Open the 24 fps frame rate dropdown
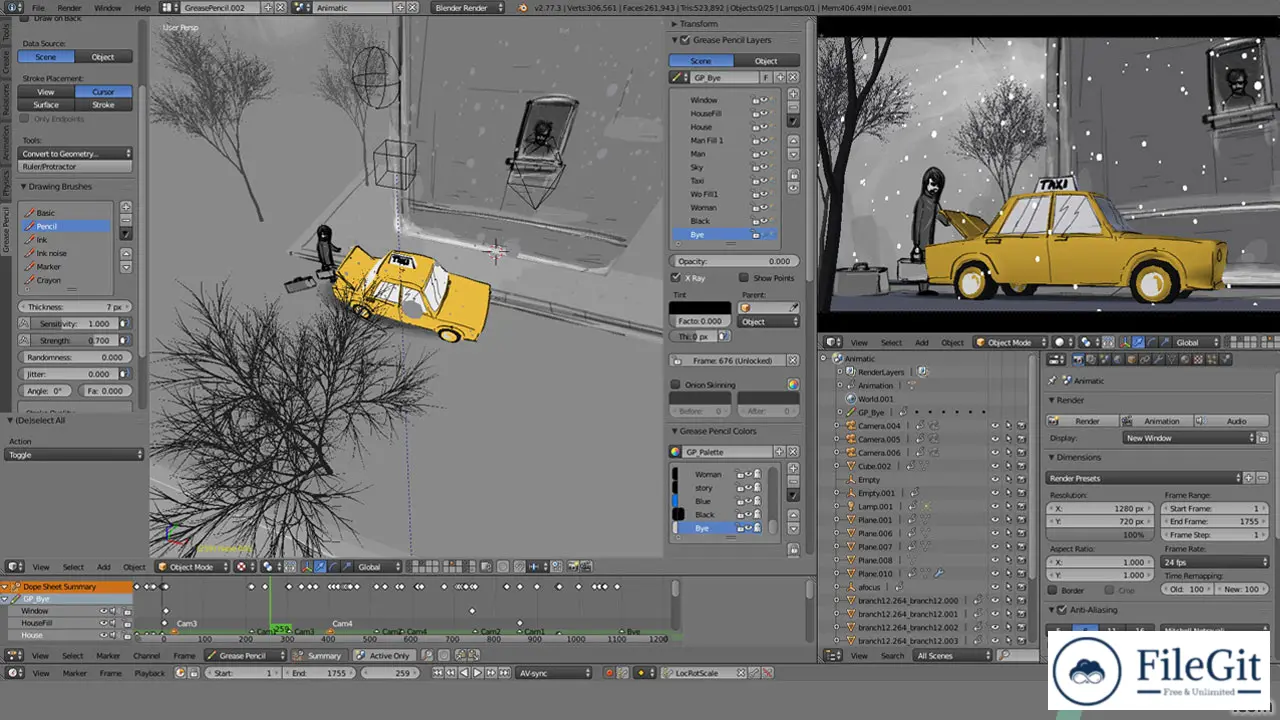The width and height of the screenshot is (1280, 720). click(x=1216, y=563)
